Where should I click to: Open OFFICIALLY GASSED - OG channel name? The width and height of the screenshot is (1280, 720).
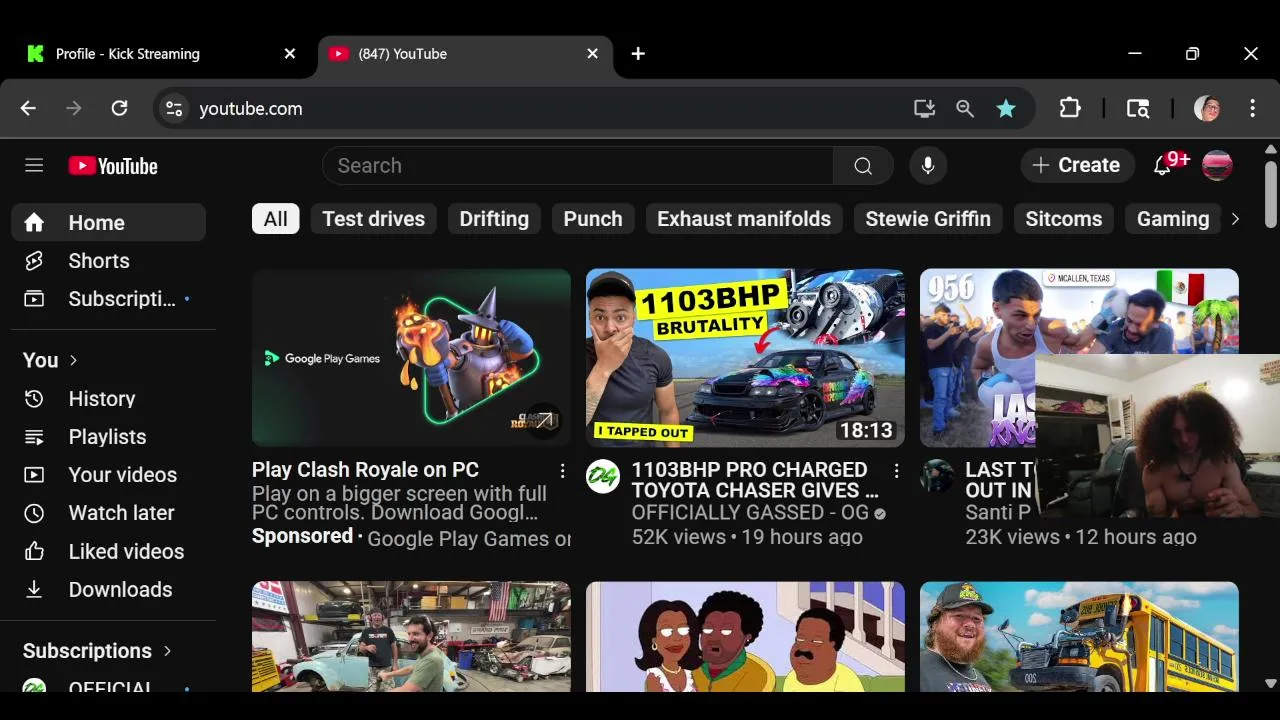click(x=750, y=513)
